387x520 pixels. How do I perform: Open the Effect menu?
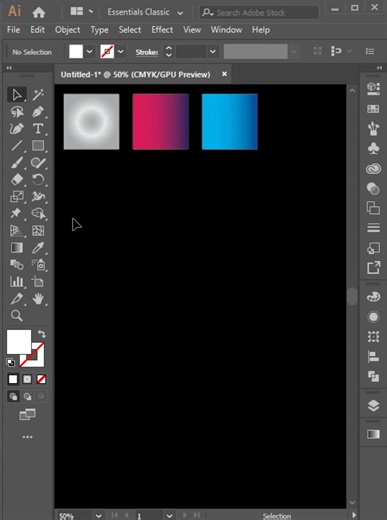162,30
